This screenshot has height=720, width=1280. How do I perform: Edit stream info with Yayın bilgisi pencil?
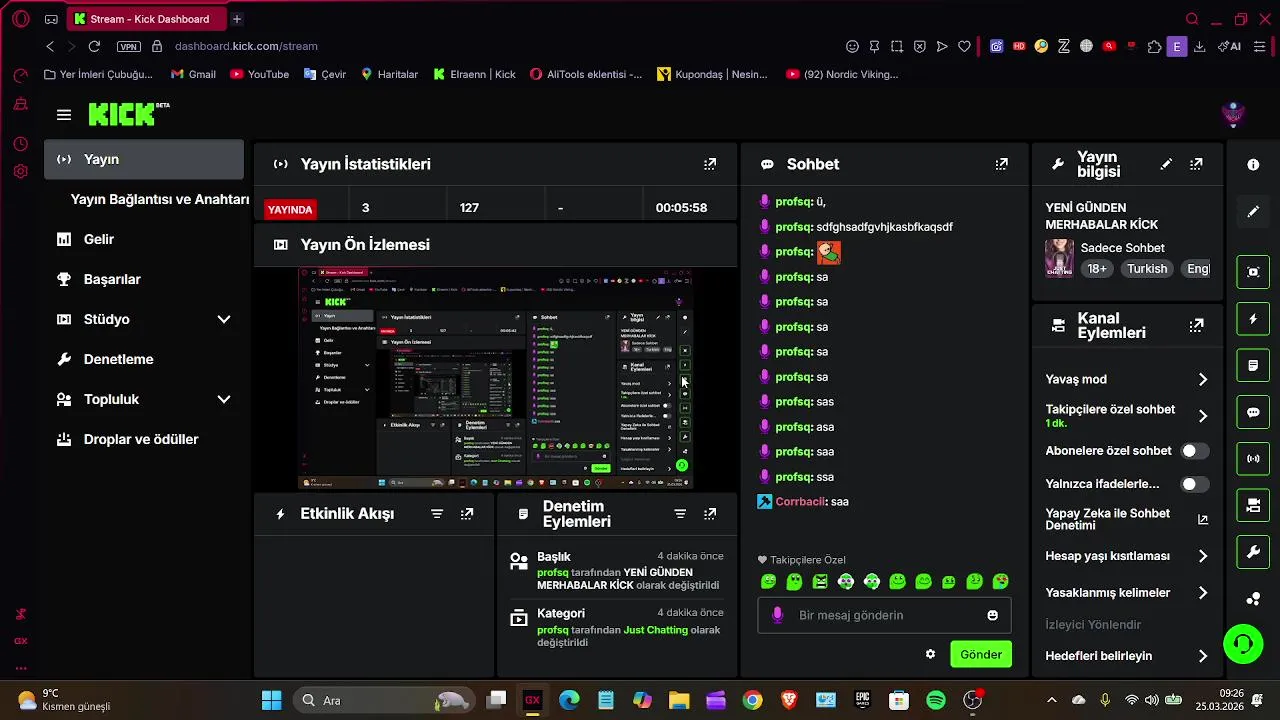pyautogui.click(x=1166, y=164)
